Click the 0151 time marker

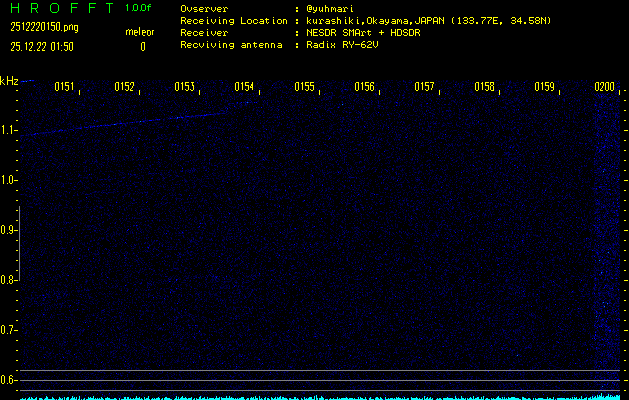64,87
